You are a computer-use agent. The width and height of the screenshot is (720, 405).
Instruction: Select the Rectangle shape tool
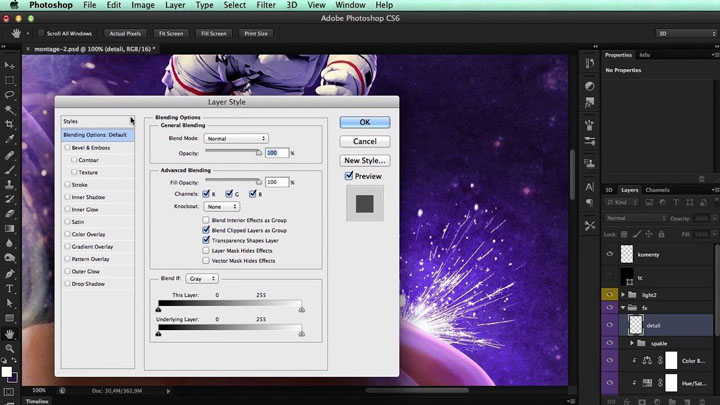9,318
